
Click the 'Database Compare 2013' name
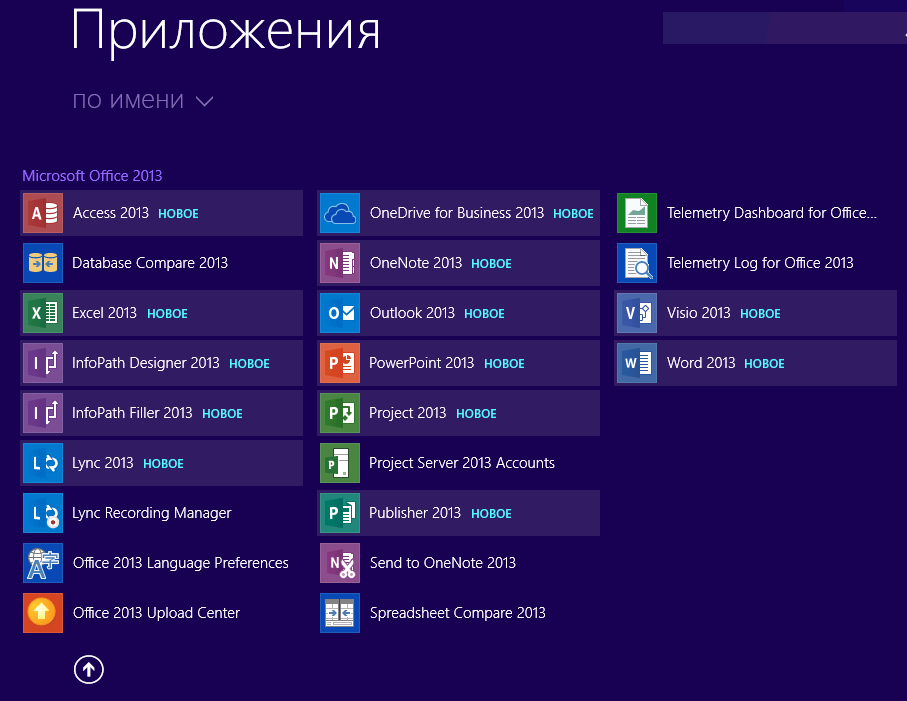coord(150,263)
